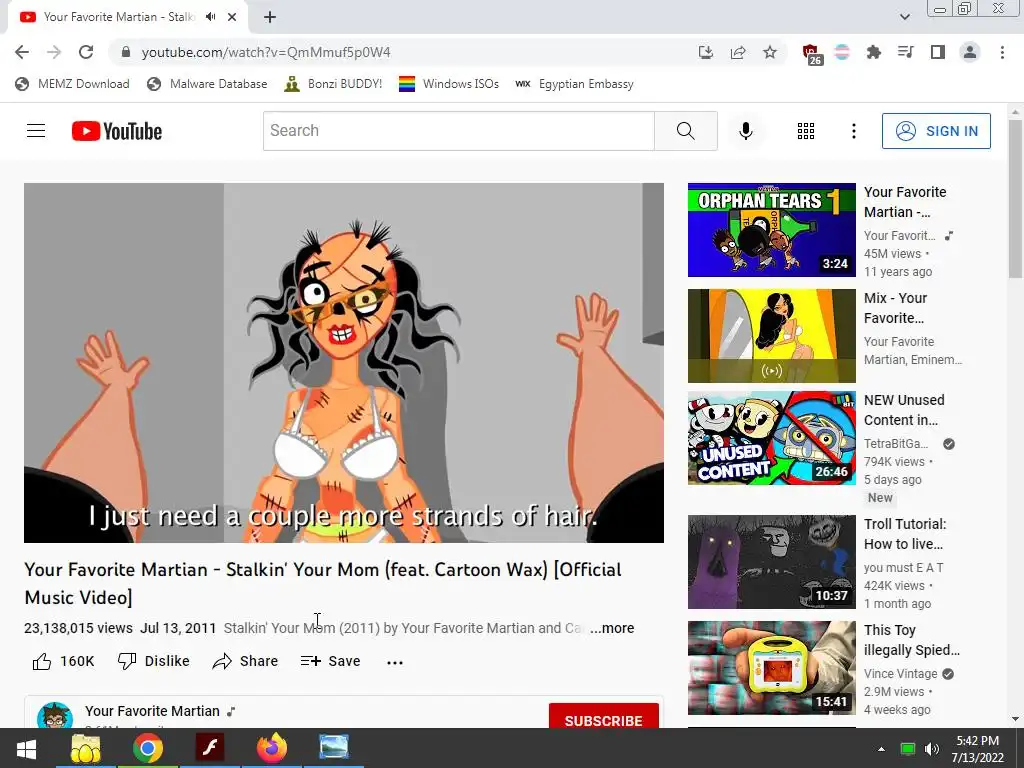Click the SIGN IN button
The height and width of the screenshot is (768, 1024).
pos(936,131)
